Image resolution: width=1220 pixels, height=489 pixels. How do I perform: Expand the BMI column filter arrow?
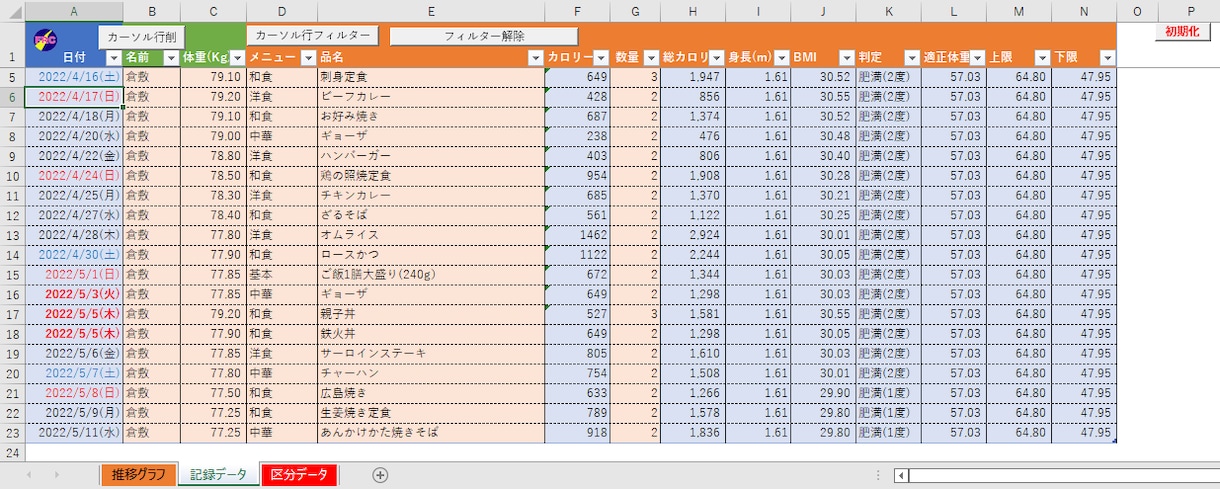point(846,58)
